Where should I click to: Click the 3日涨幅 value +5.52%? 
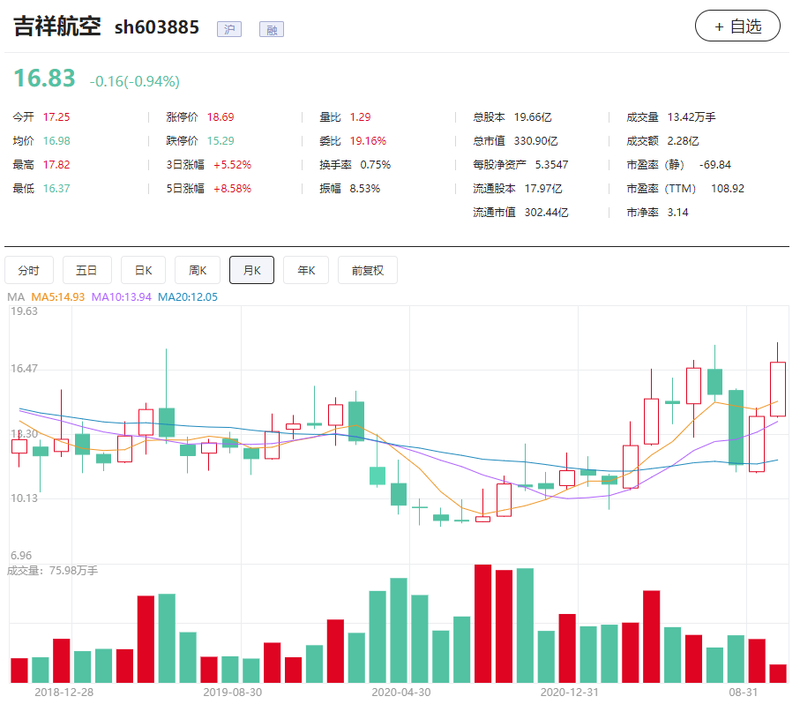232,165
